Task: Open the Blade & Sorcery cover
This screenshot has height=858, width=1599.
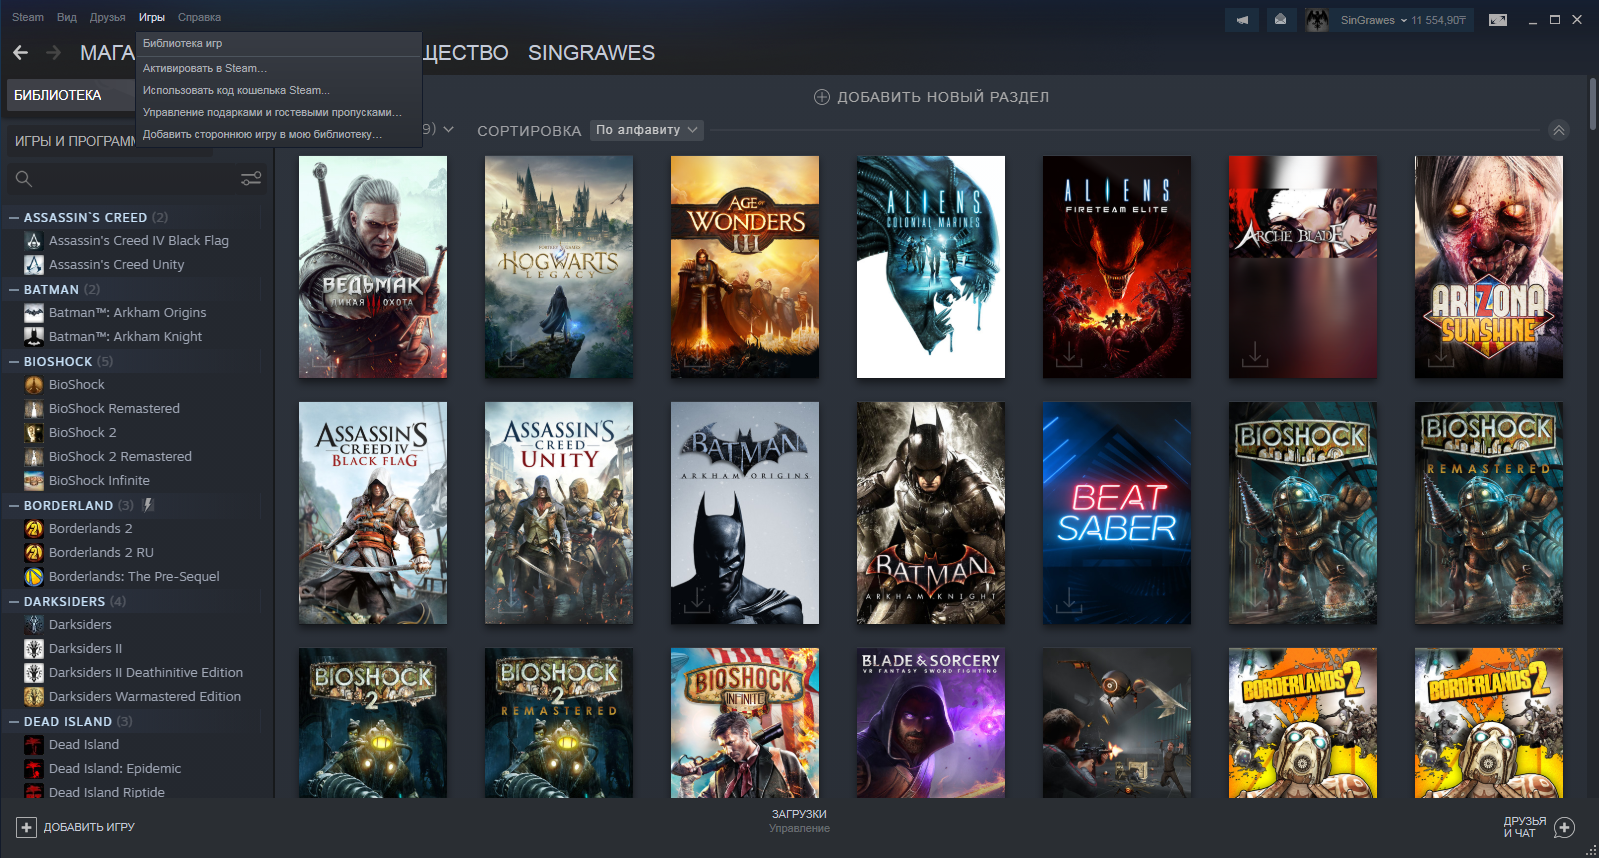Action: tap(931, 723)
